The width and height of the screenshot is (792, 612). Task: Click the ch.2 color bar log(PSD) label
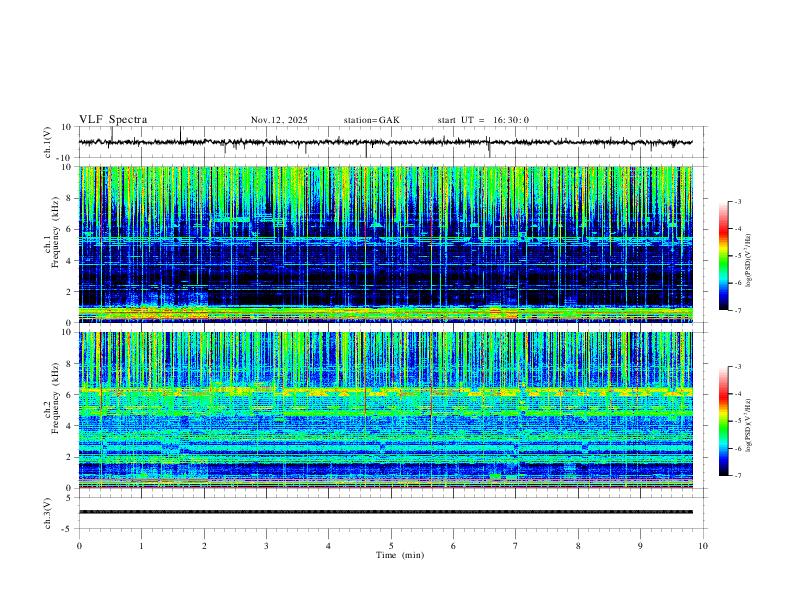(x=748, y=425)
